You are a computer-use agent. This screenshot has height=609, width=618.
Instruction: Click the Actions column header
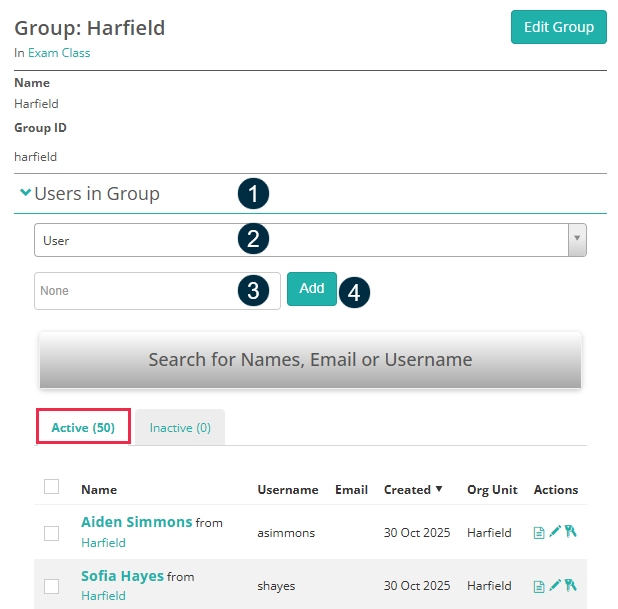[x=556, y=490]
